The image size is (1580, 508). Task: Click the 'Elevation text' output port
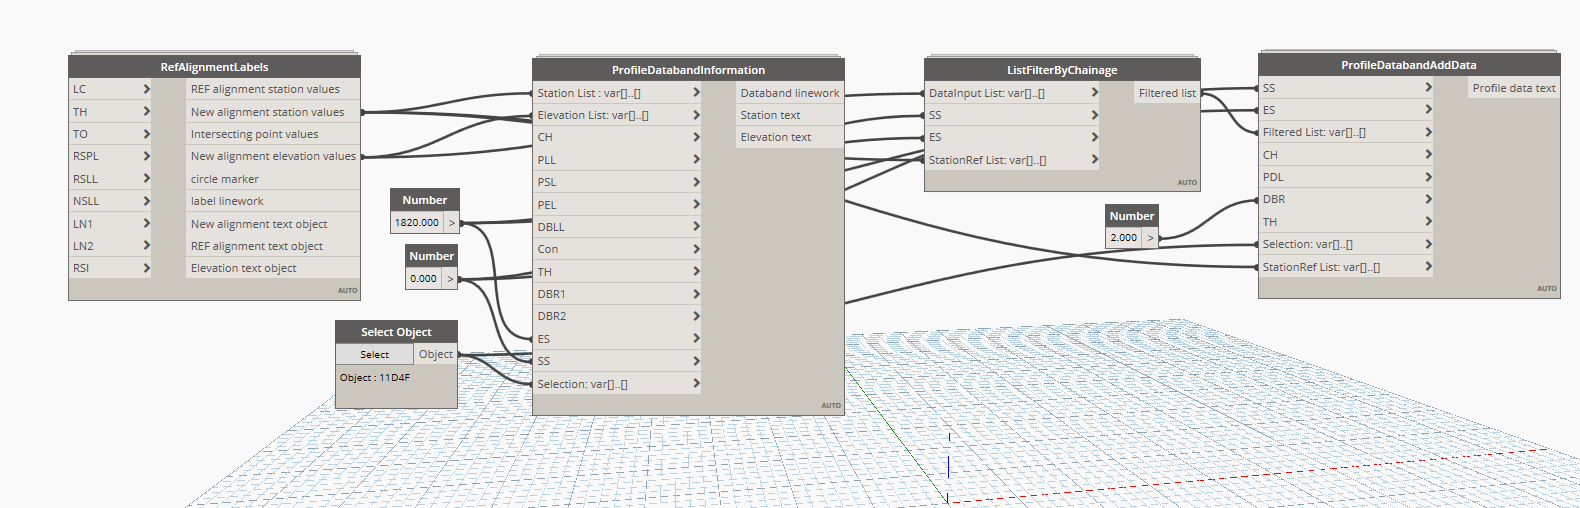click(790, 137)
